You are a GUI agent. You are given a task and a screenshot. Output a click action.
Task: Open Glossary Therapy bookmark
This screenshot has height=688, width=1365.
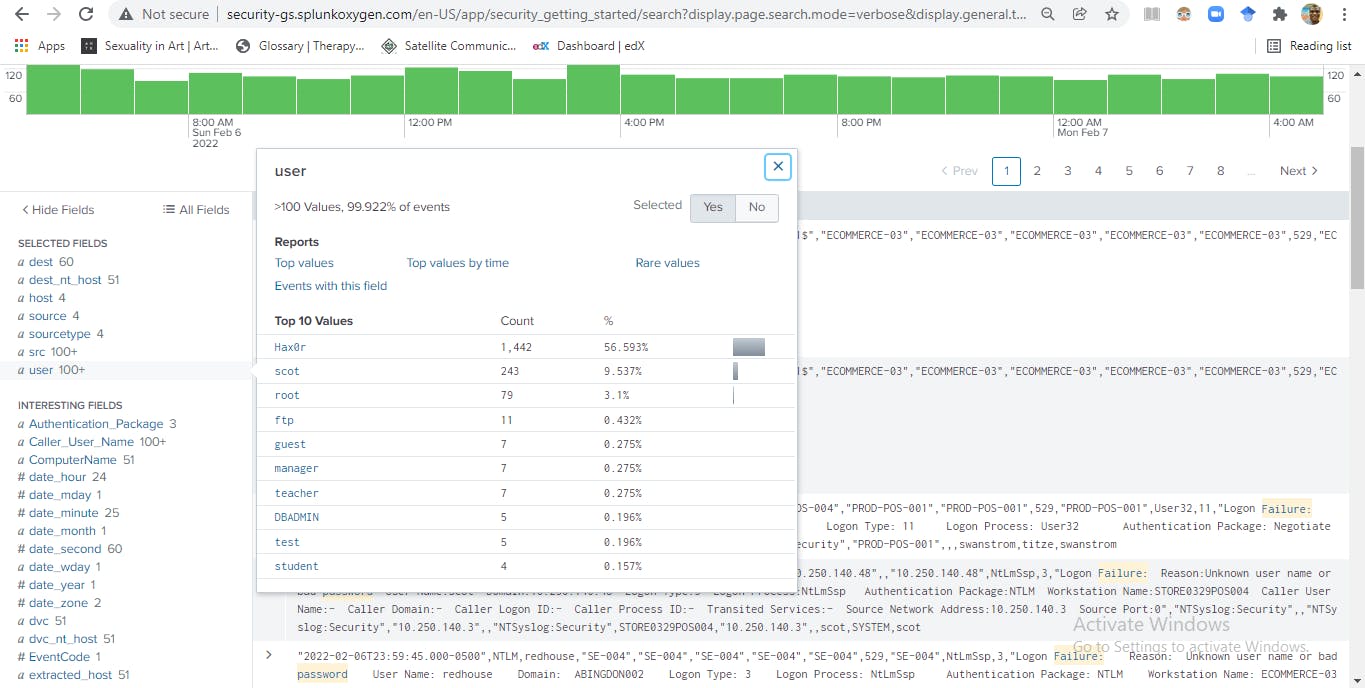[x=300, y=46]
